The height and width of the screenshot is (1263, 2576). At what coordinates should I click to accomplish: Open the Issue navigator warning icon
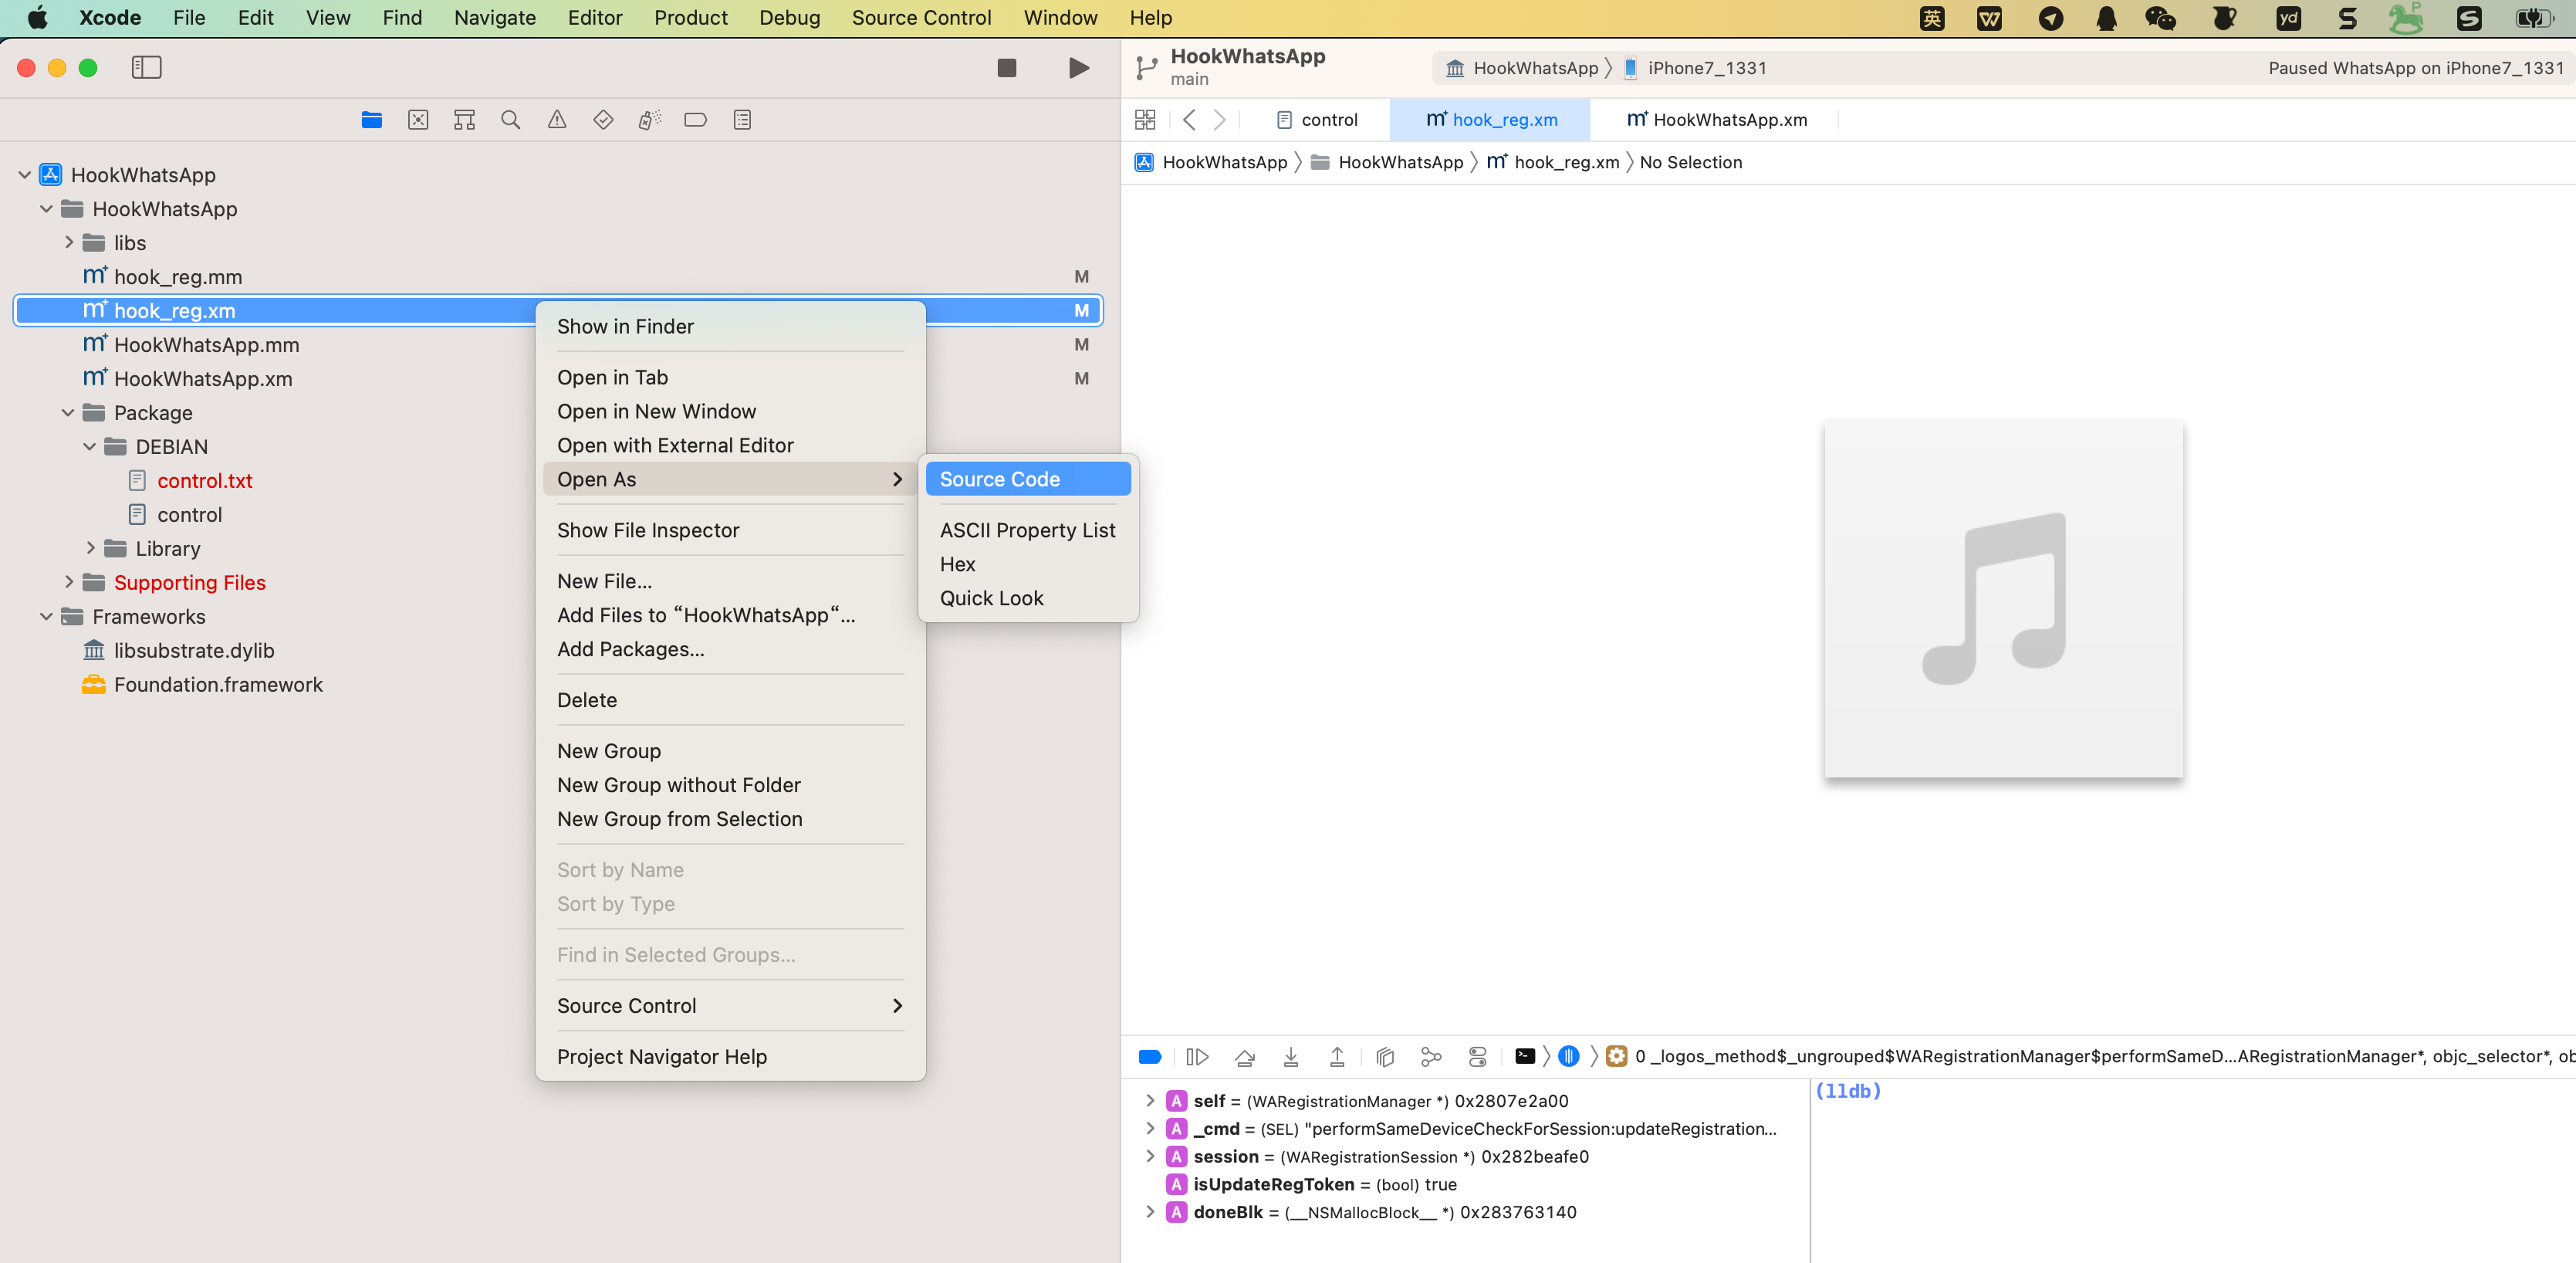tap(557, 120)
